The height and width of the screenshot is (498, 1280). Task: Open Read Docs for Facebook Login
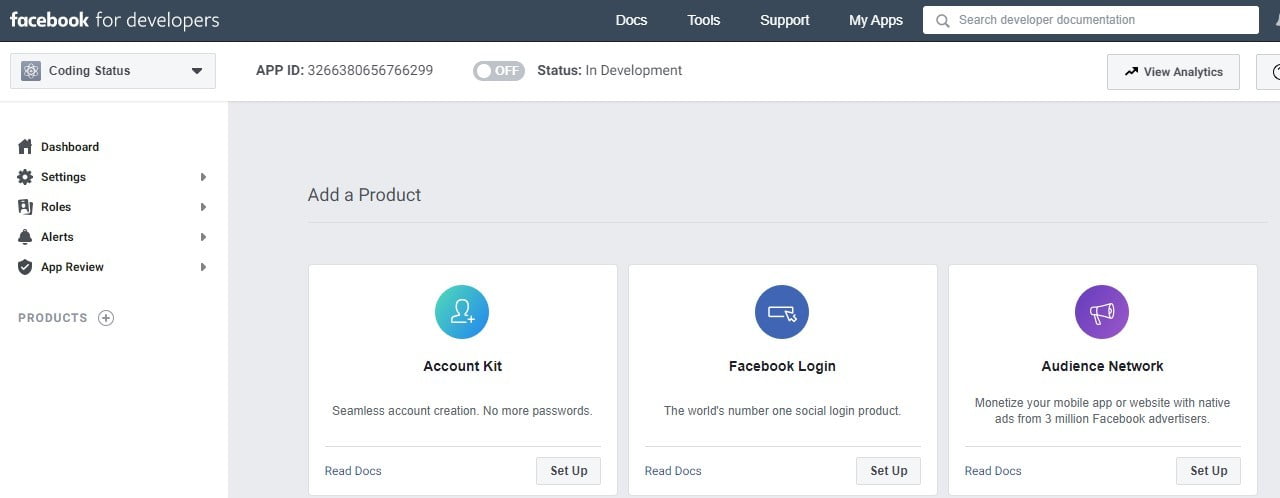click(x=673, y=471)
